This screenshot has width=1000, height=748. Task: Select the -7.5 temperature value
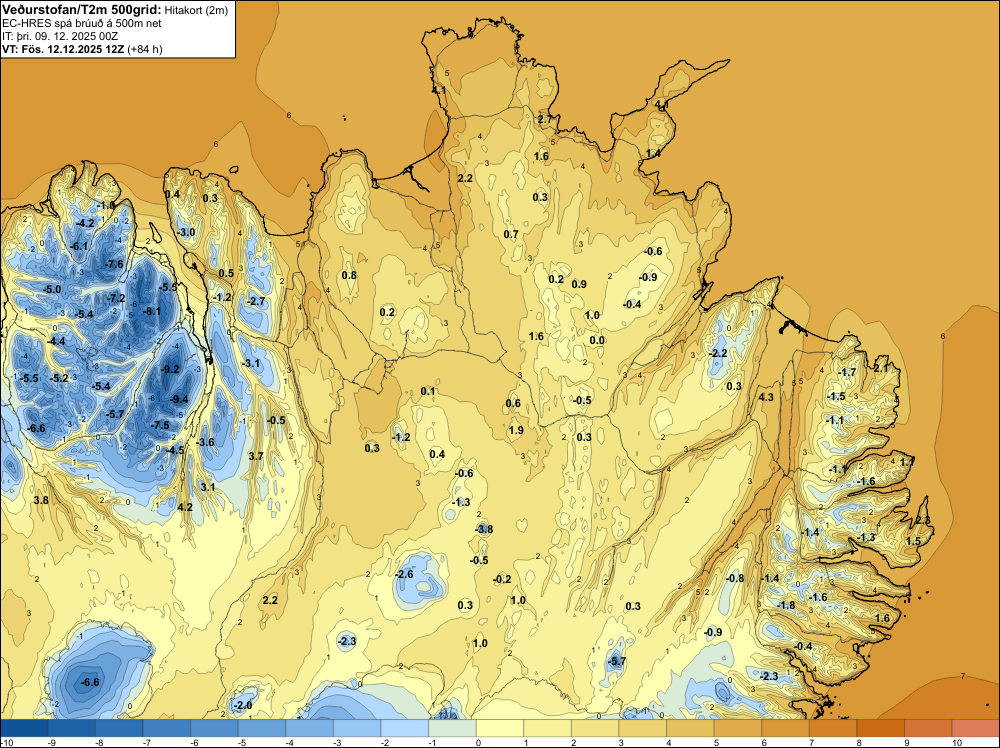[160, 425]
